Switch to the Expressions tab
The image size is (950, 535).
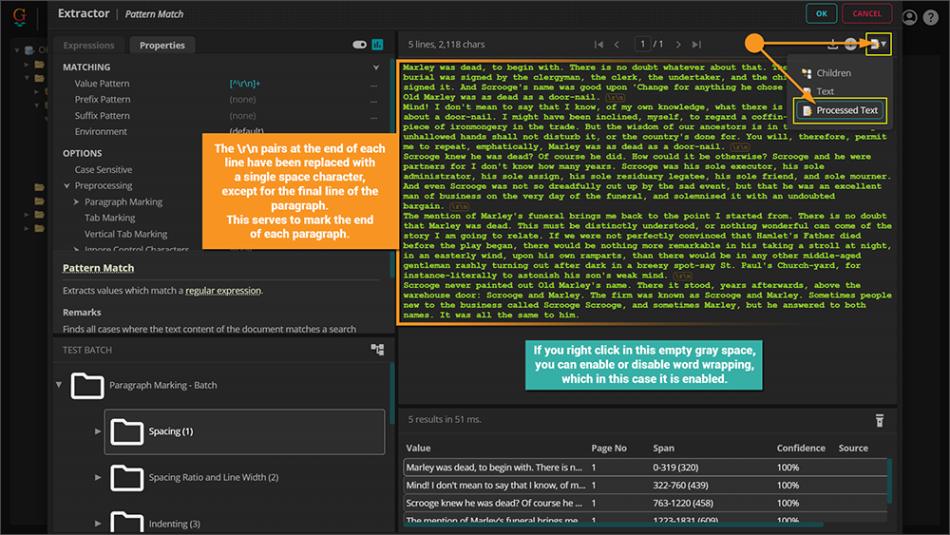88,45
